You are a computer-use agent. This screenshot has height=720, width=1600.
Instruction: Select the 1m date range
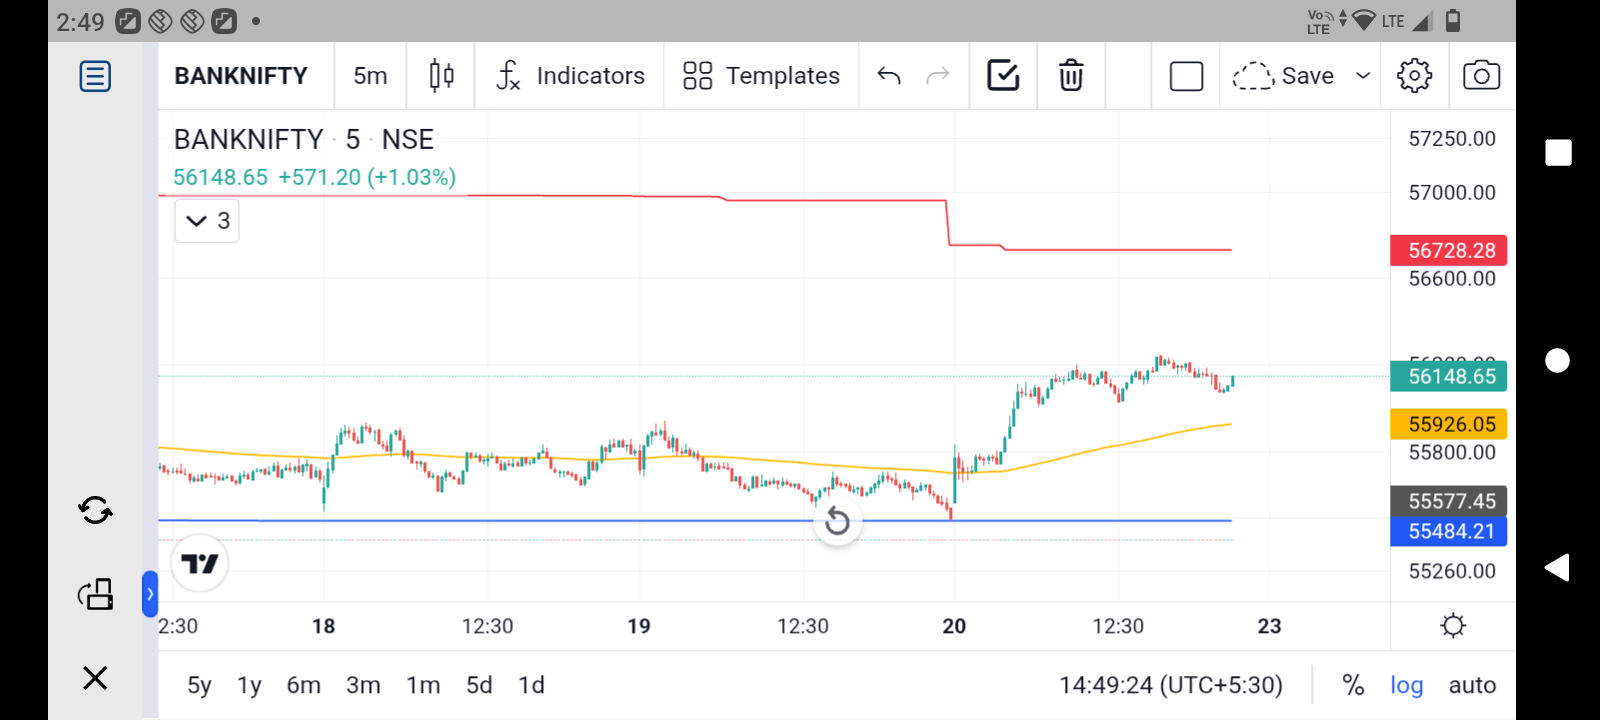[423, 685]
